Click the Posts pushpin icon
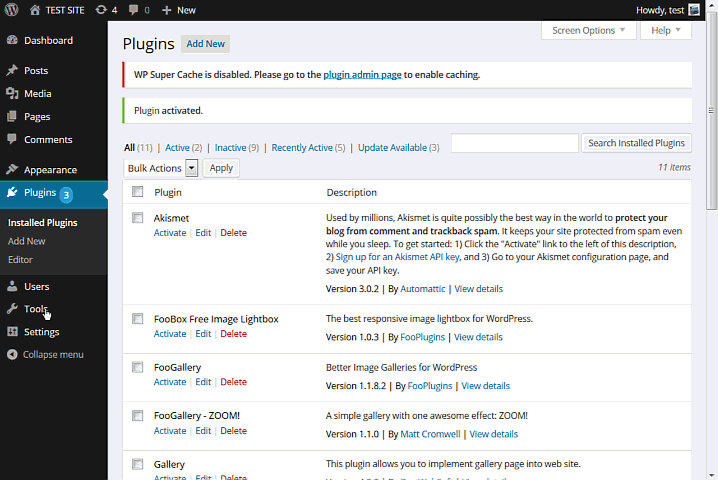The height and width of the screenshot is (480, 718). (12, 70)
